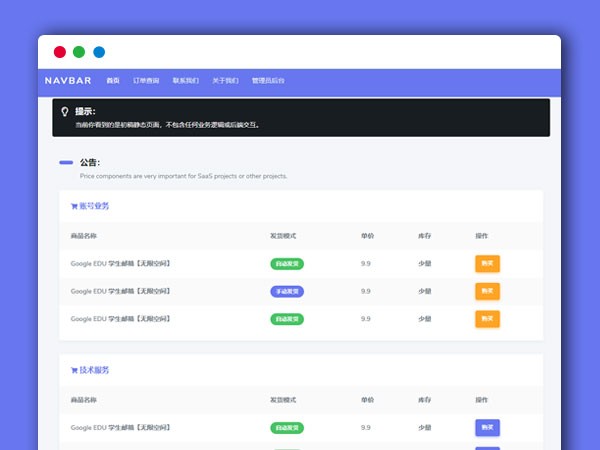Click the cart icon beside 技术服务
Viewport: 600px width, 450px height.
click(x=74, y=371)
